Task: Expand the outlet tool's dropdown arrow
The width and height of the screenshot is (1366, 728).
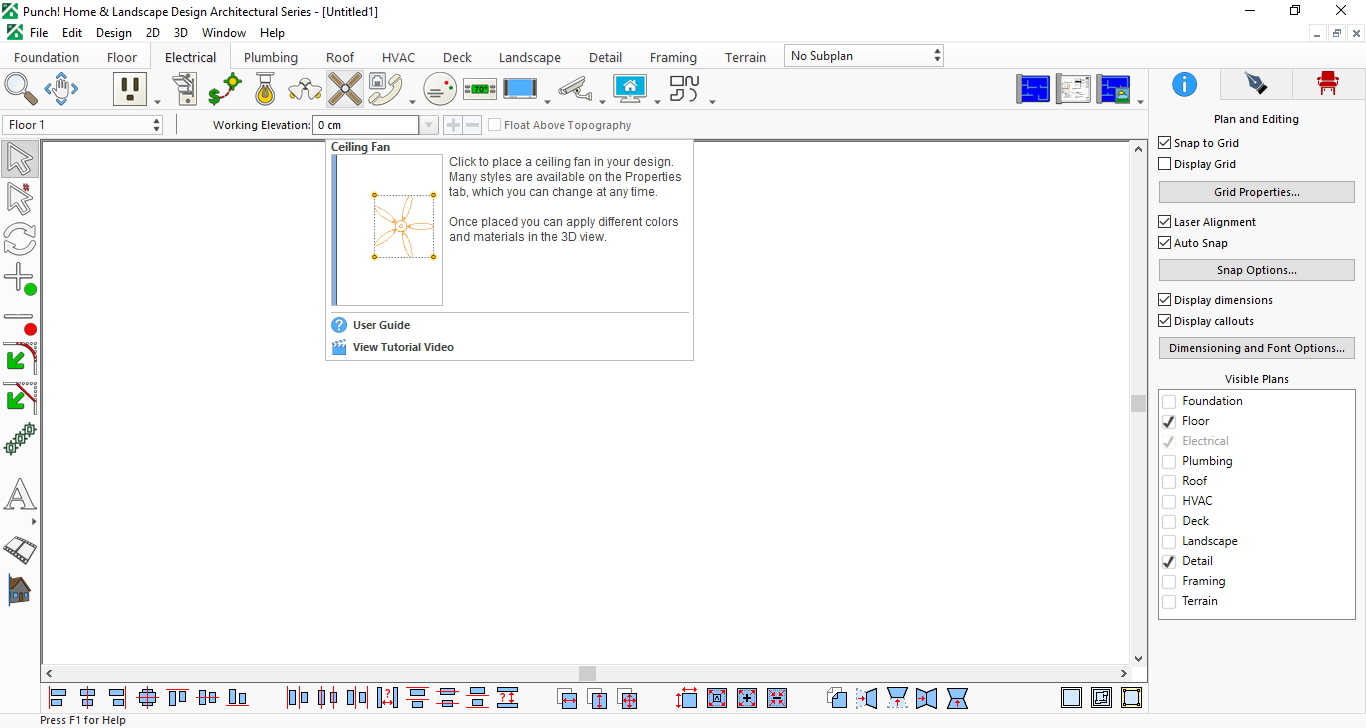Action: point(157,101)
